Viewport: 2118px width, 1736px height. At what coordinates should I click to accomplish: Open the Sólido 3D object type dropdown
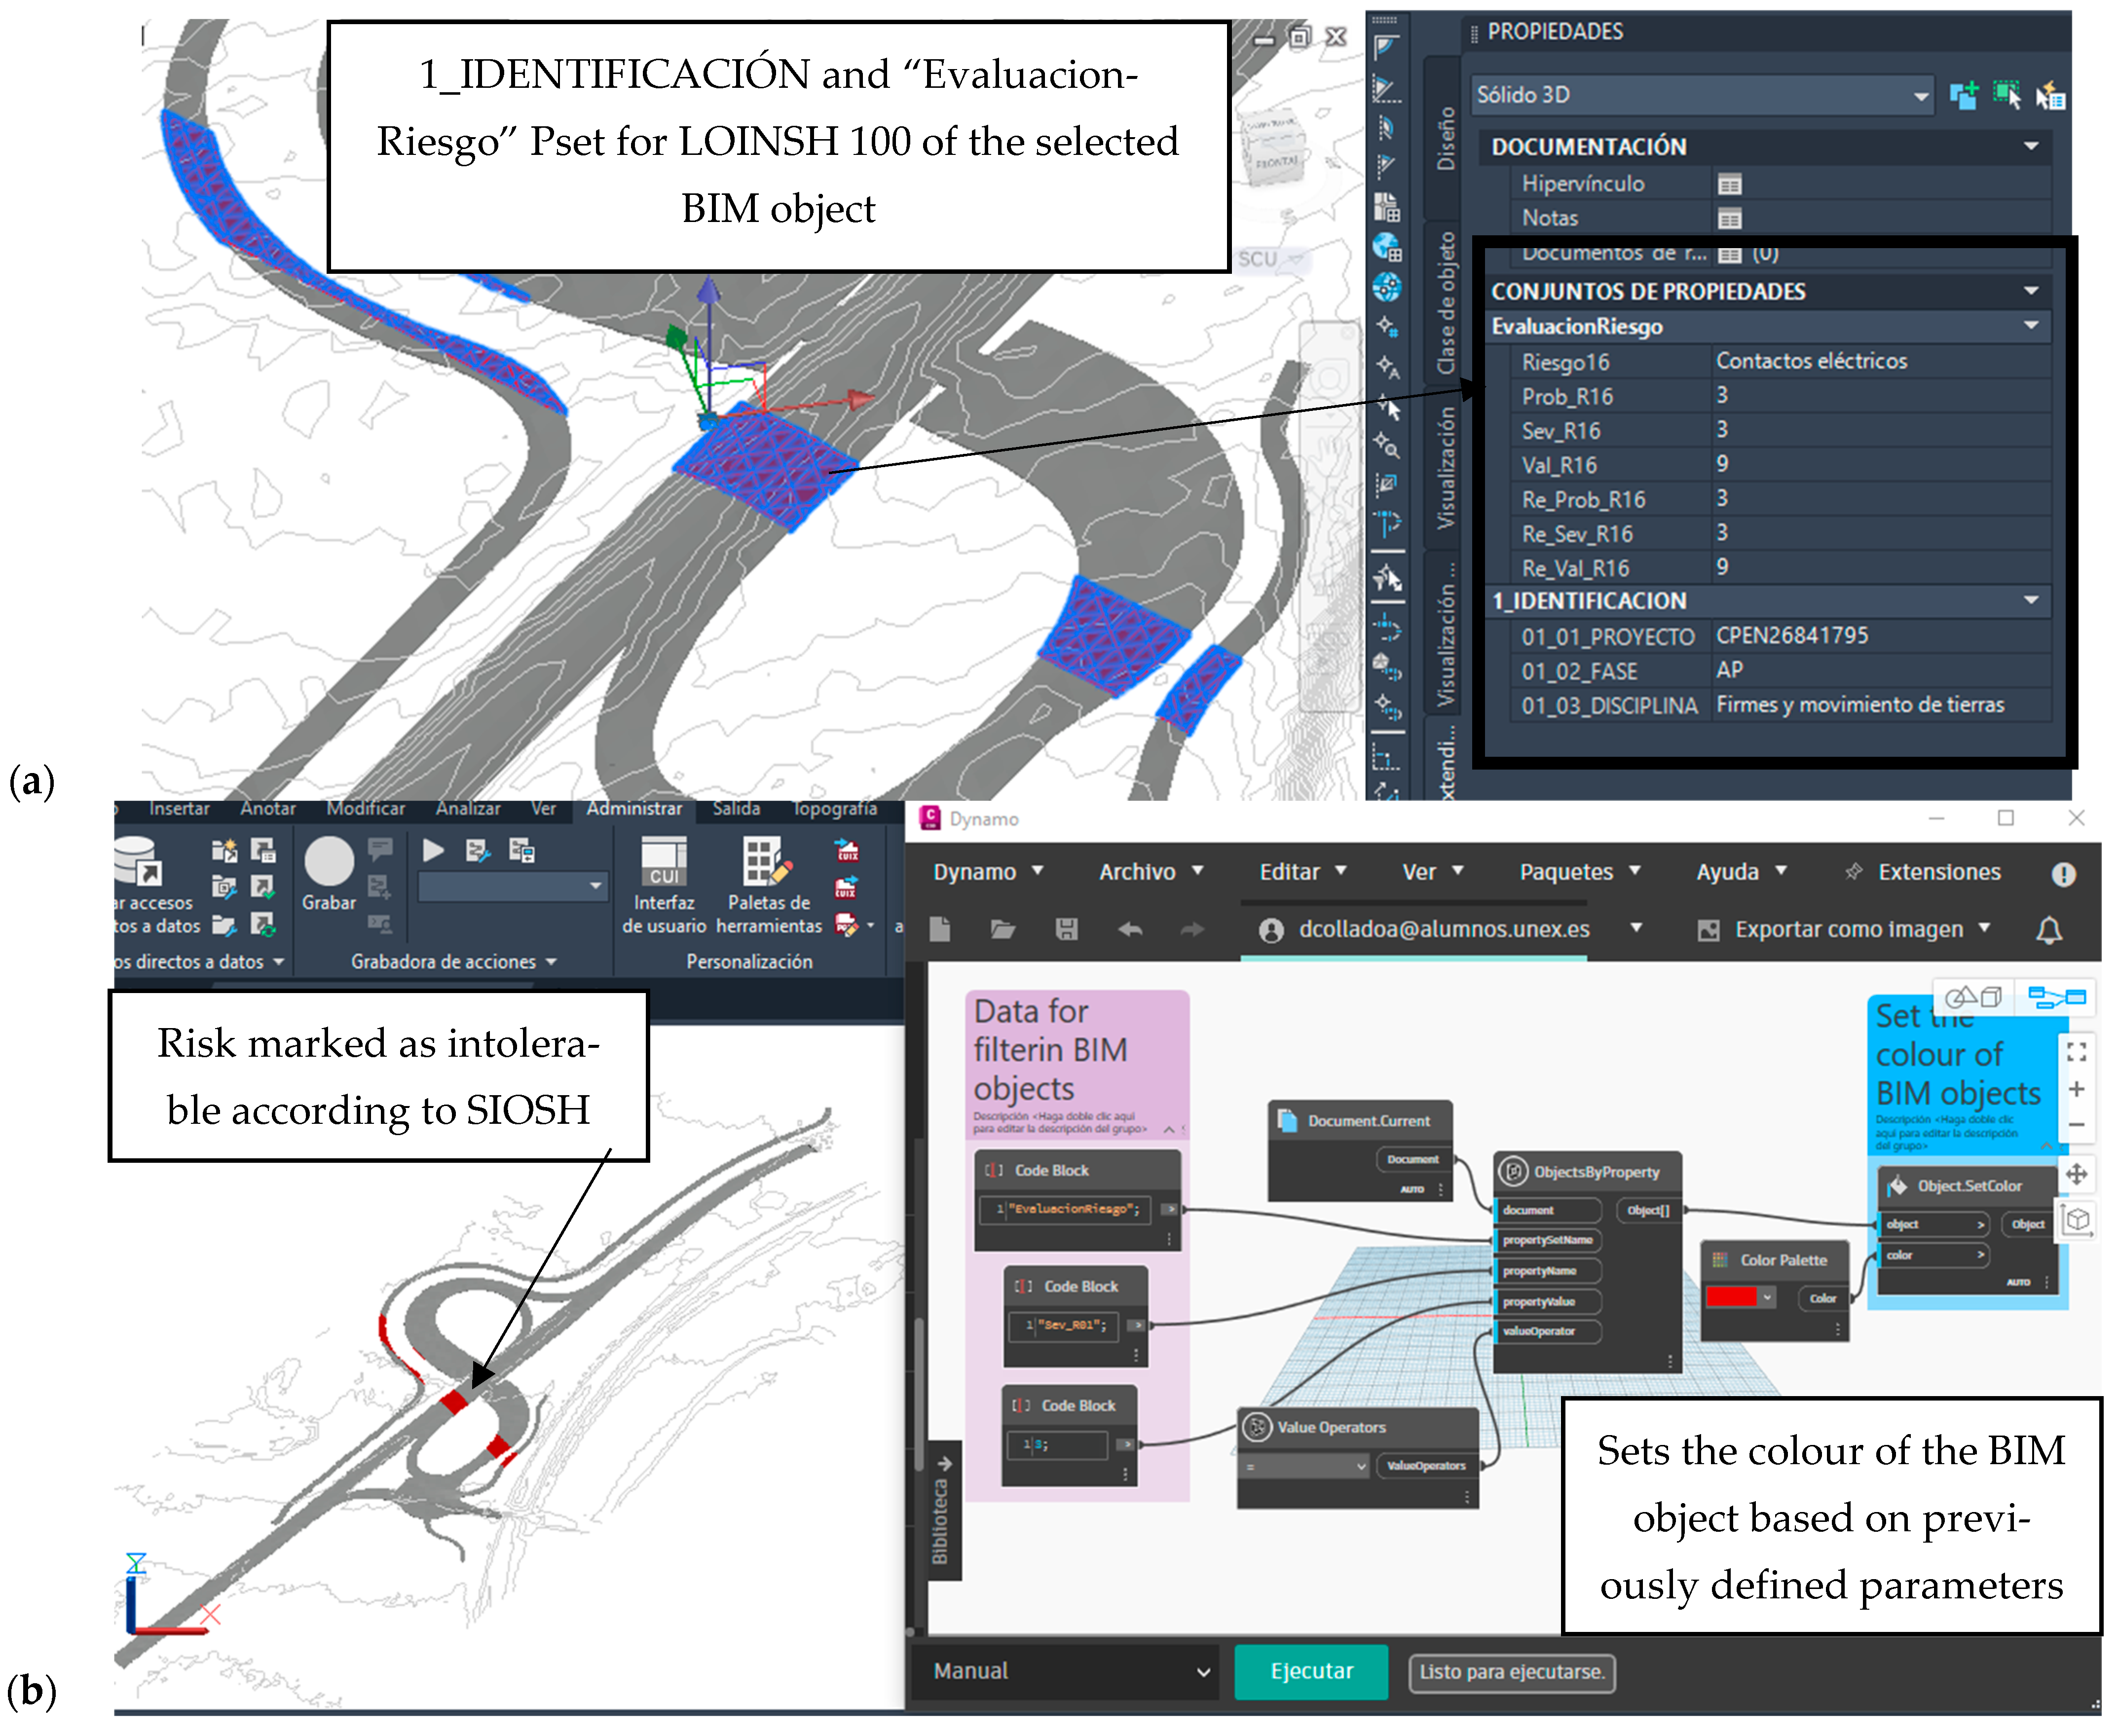[x=1920, y=96]
